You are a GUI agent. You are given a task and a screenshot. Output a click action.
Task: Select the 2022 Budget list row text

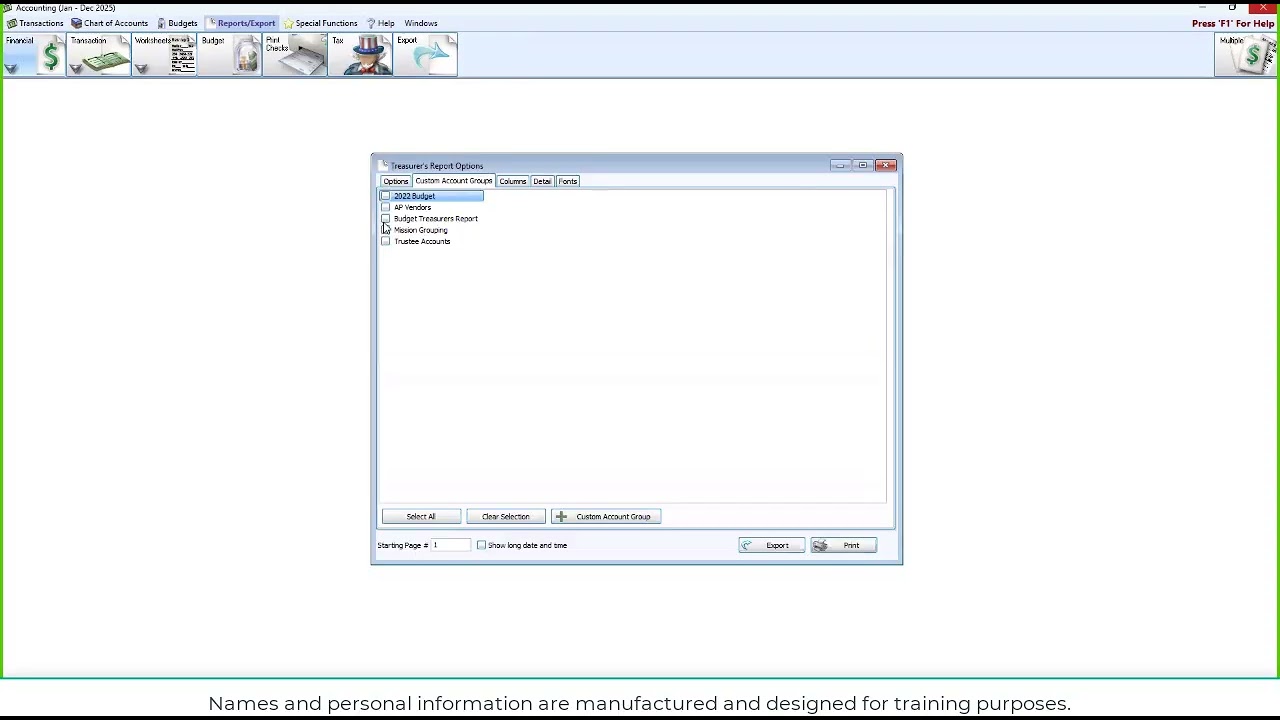tap(414, 196)
